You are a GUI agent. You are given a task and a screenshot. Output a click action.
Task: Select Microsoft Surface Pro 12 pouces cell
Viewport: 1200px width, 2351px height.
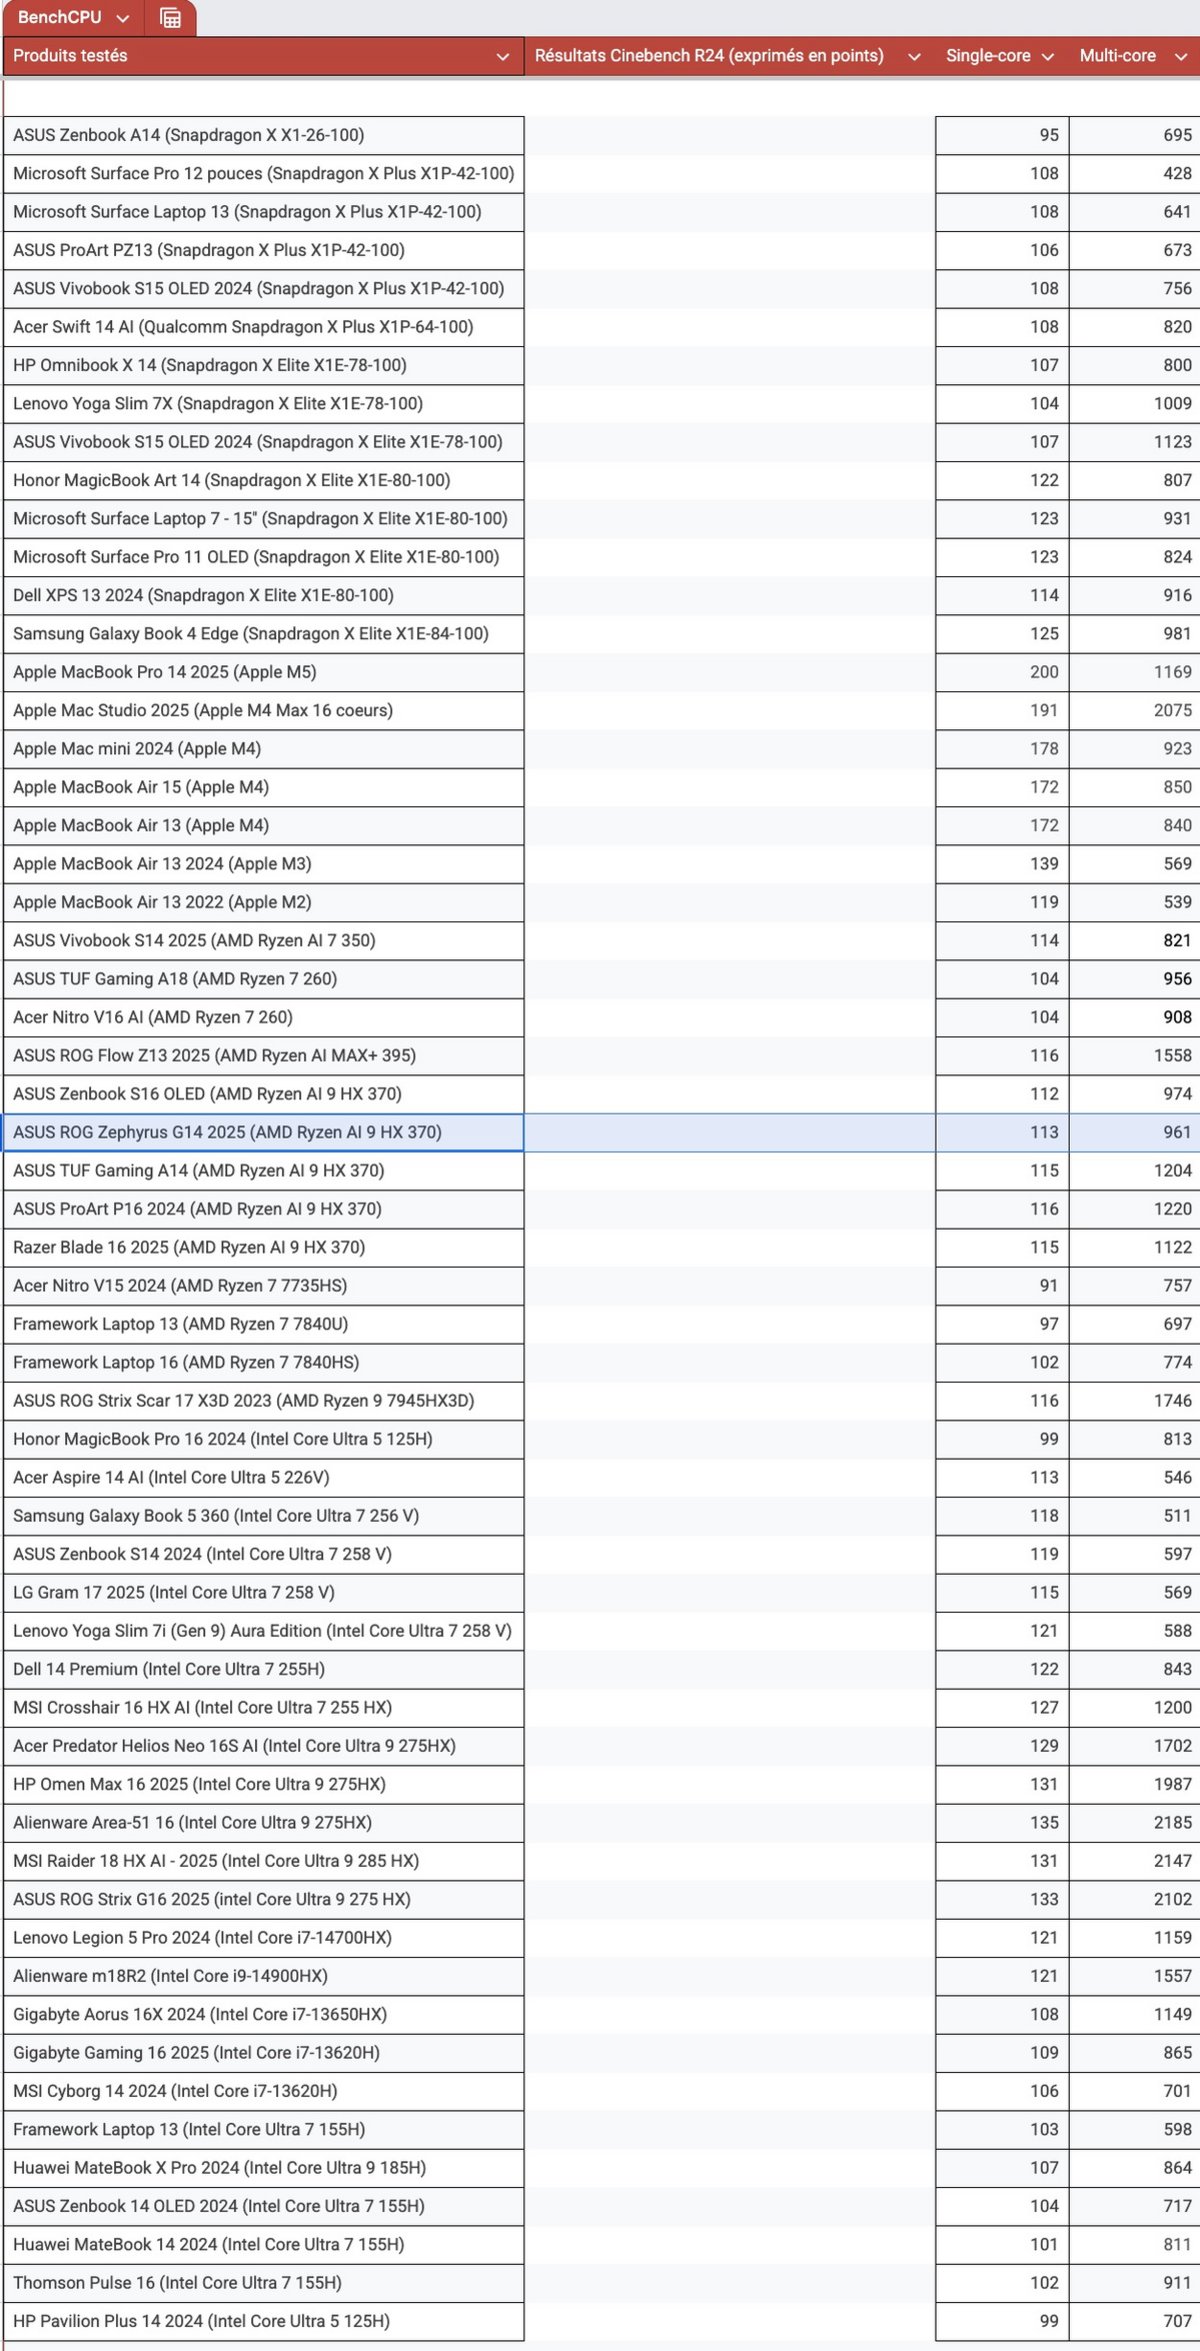coord(263,174)
